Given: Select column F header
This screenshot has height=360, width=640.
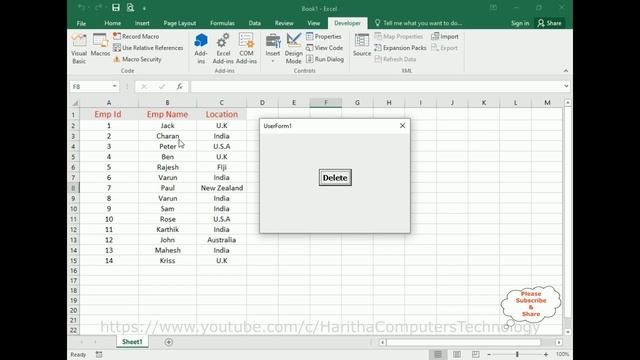Looking at the screenshot, I should (326, 103).
